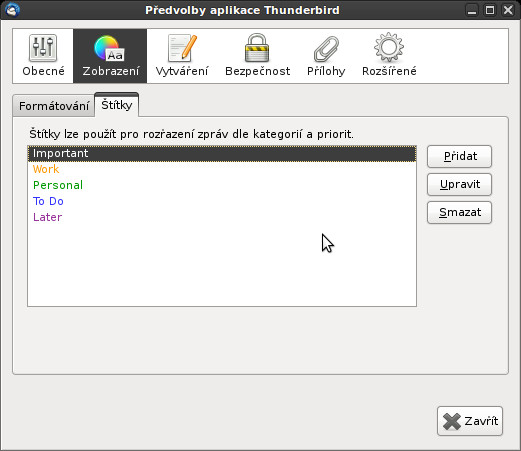521x451 pixels.
Task: Select the Important tag in the list
Action: coord(222,153)
